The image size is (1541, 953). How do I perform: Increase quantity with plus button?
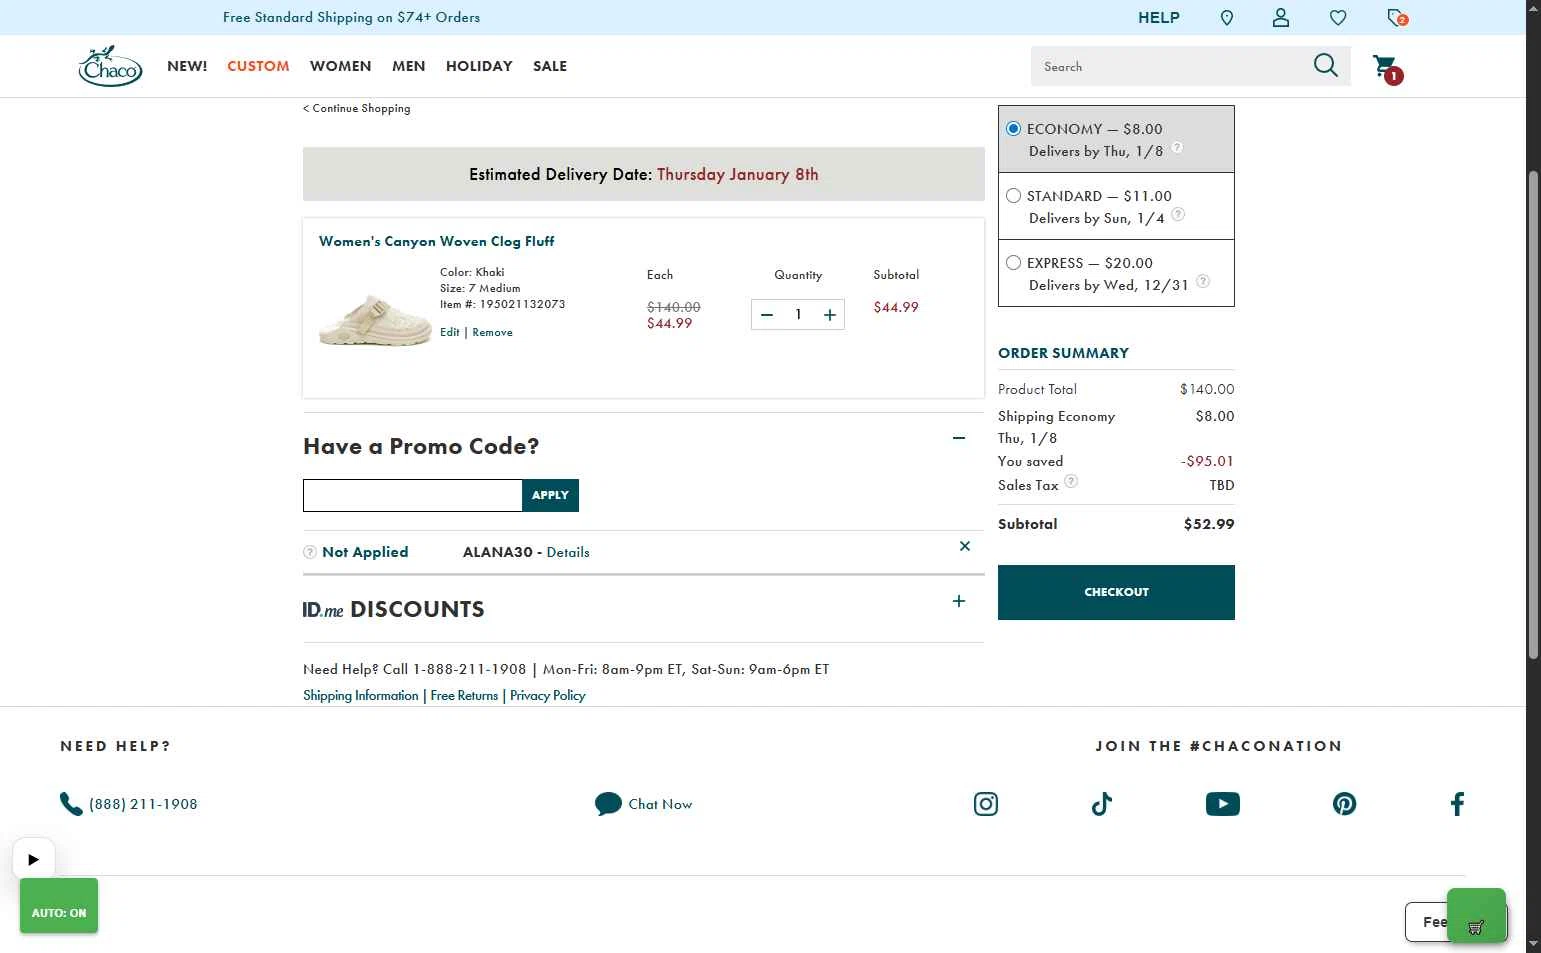(830, 315)
